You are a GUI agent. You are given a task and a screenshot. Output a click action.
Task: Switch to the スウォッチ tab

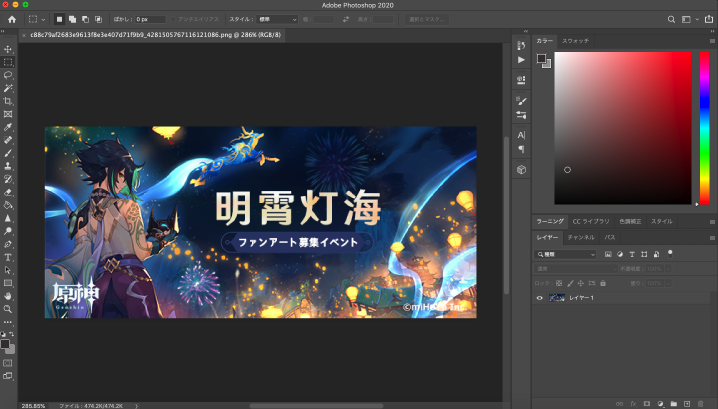575,41
